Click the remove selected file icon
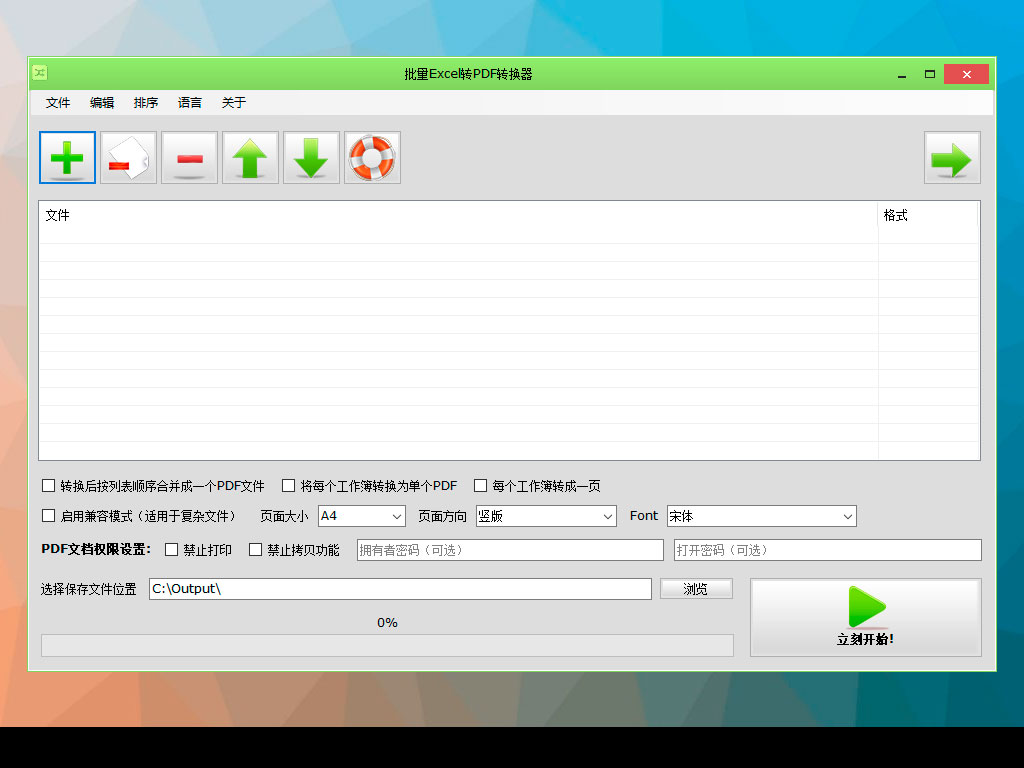The width and height of the screenshot is (1024, 768). pyautogui.click(x=128, y=157)
